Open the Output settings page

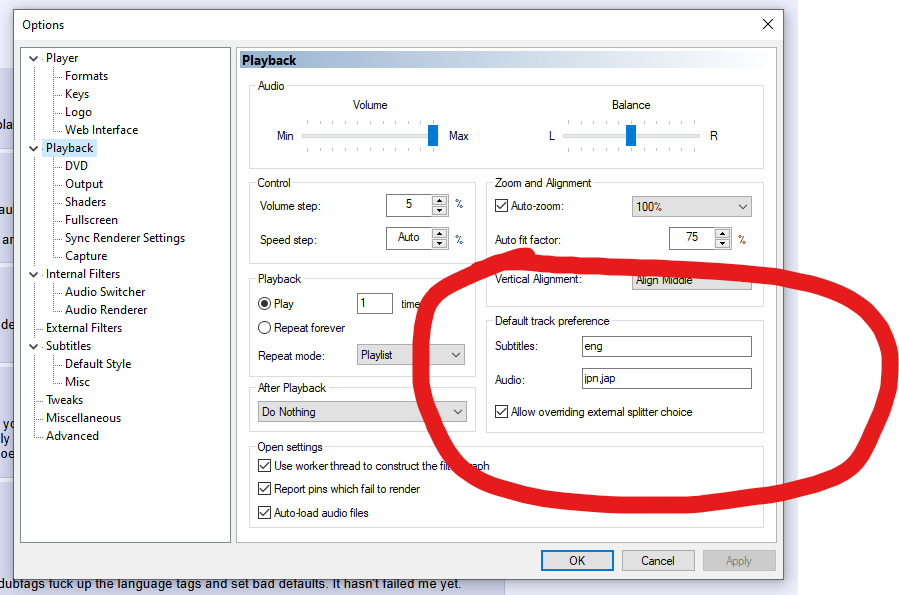coord(84,184)
